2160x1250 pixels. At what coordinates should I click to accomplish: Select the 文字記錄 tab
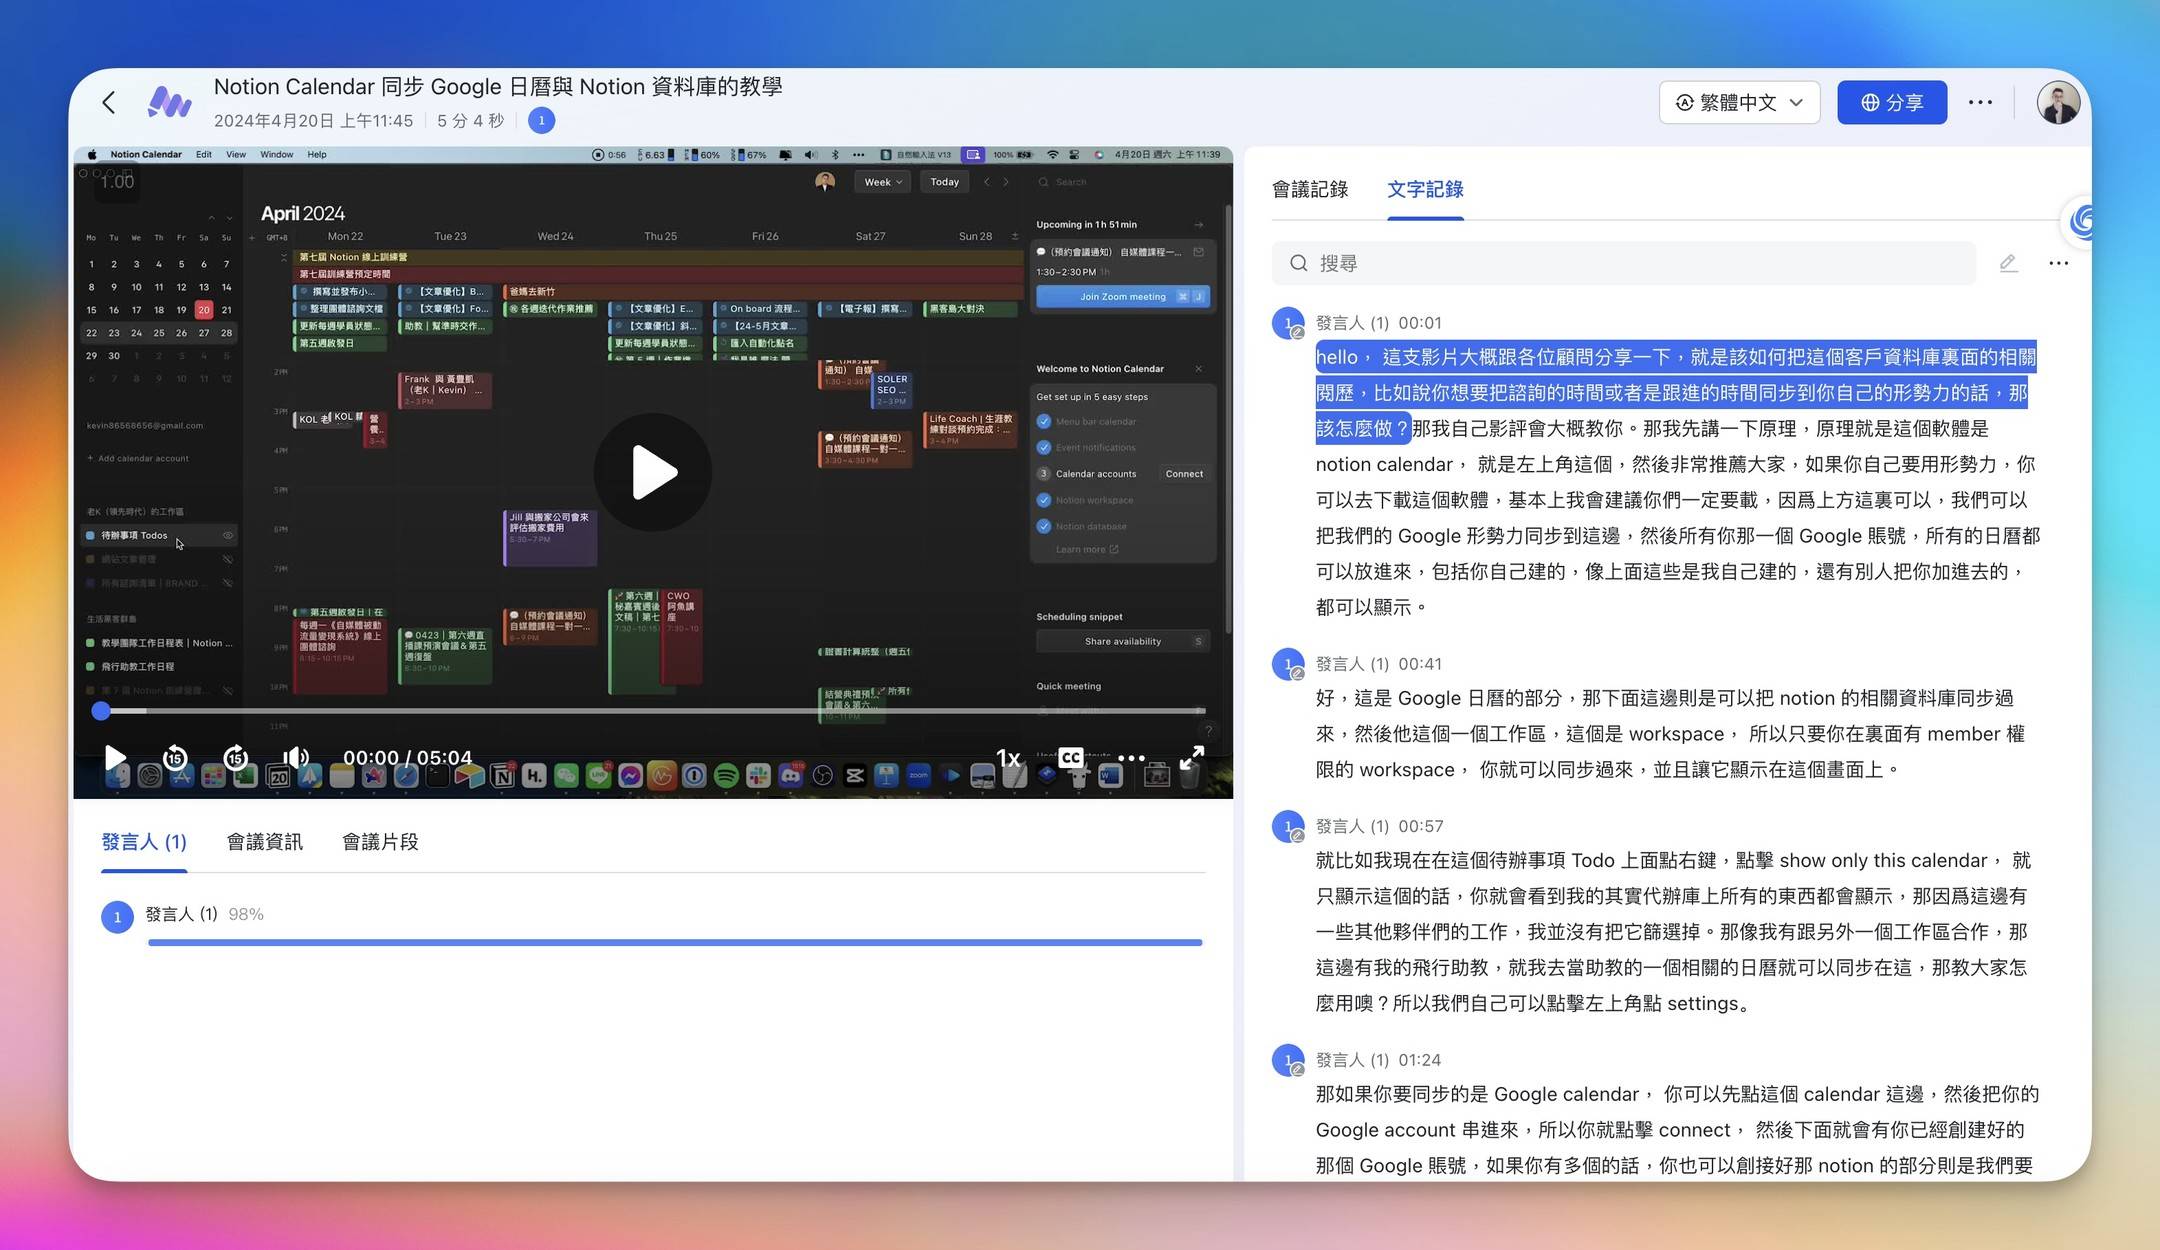[1425, 189]
